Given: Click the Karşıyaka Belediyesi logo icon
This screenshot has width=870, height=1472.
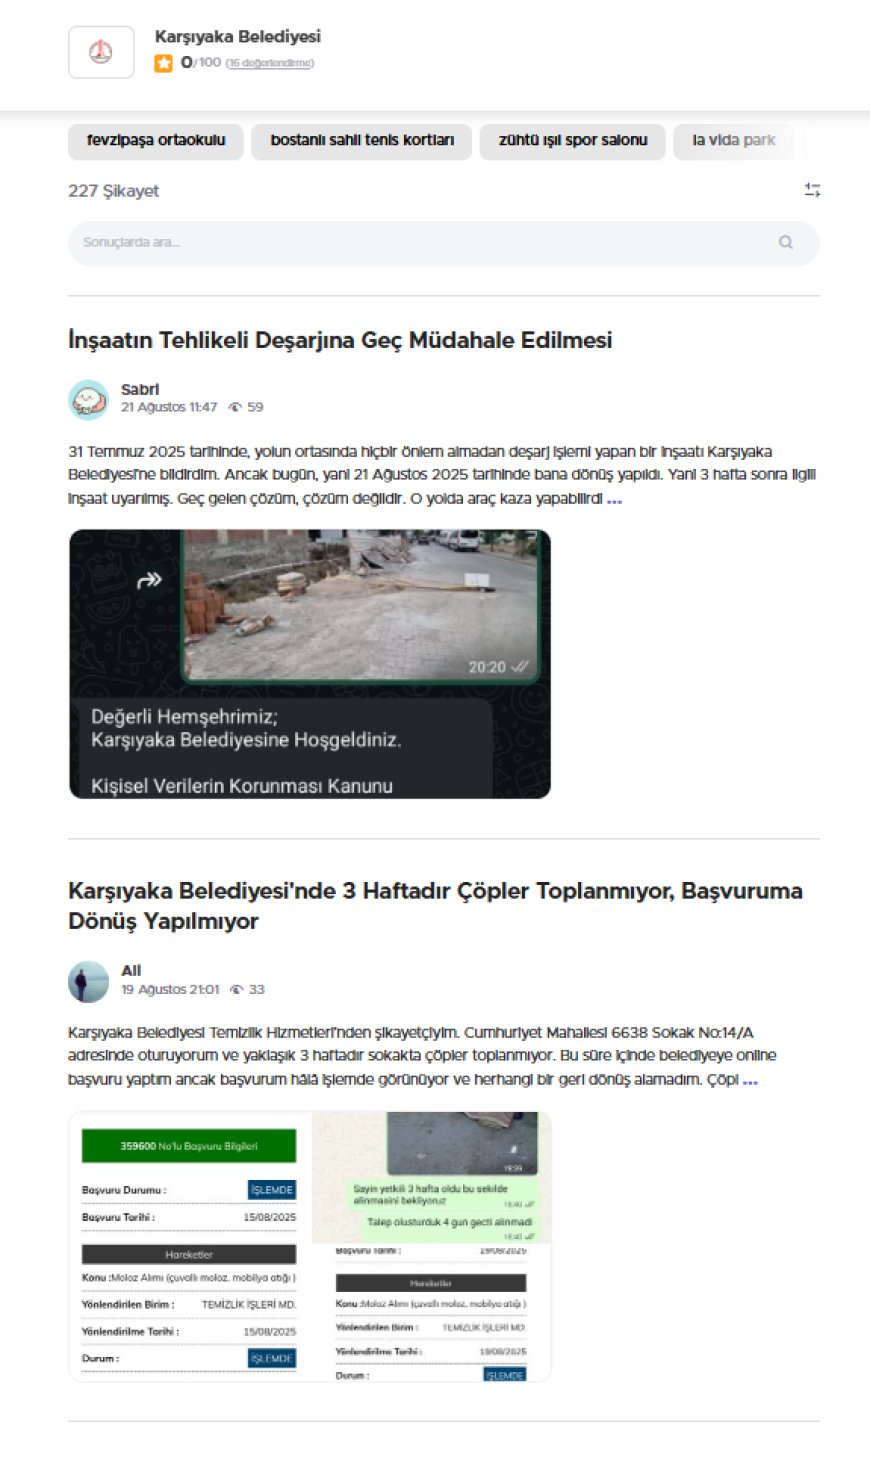Looking at the screenshot, I should (x=101, y=52).
